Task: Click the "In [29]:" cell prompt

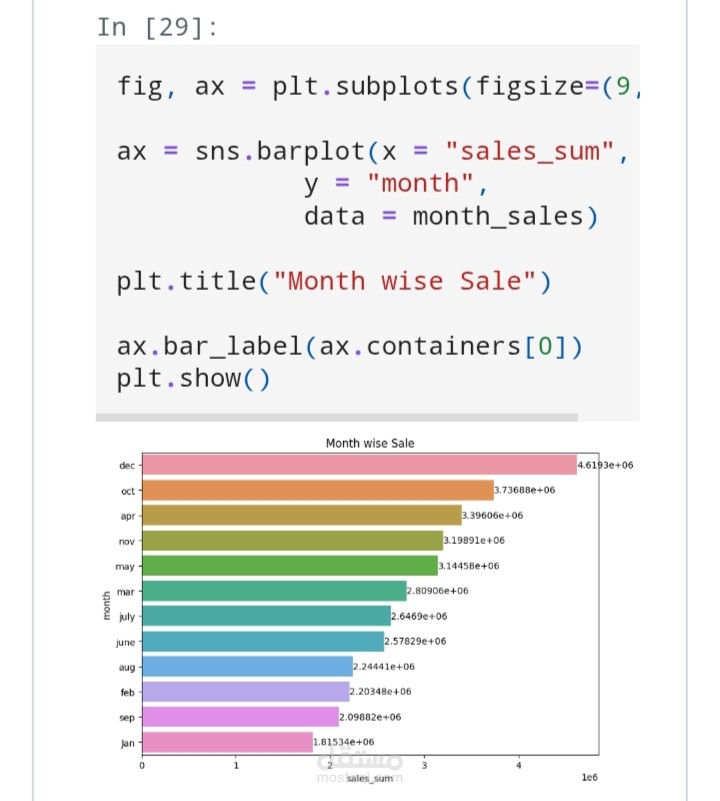Action: point(156,27)
